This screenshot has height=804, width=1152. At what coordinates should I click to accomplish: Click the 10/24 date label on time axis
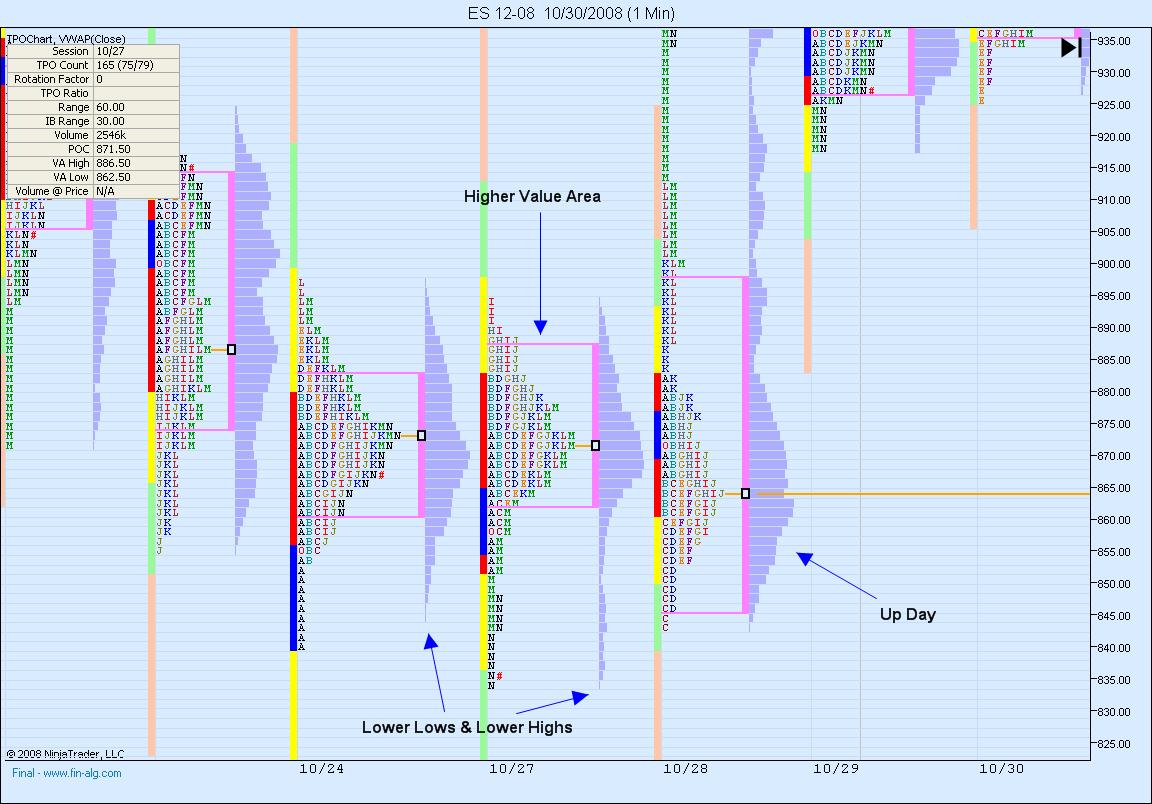(x=321, y=769)
